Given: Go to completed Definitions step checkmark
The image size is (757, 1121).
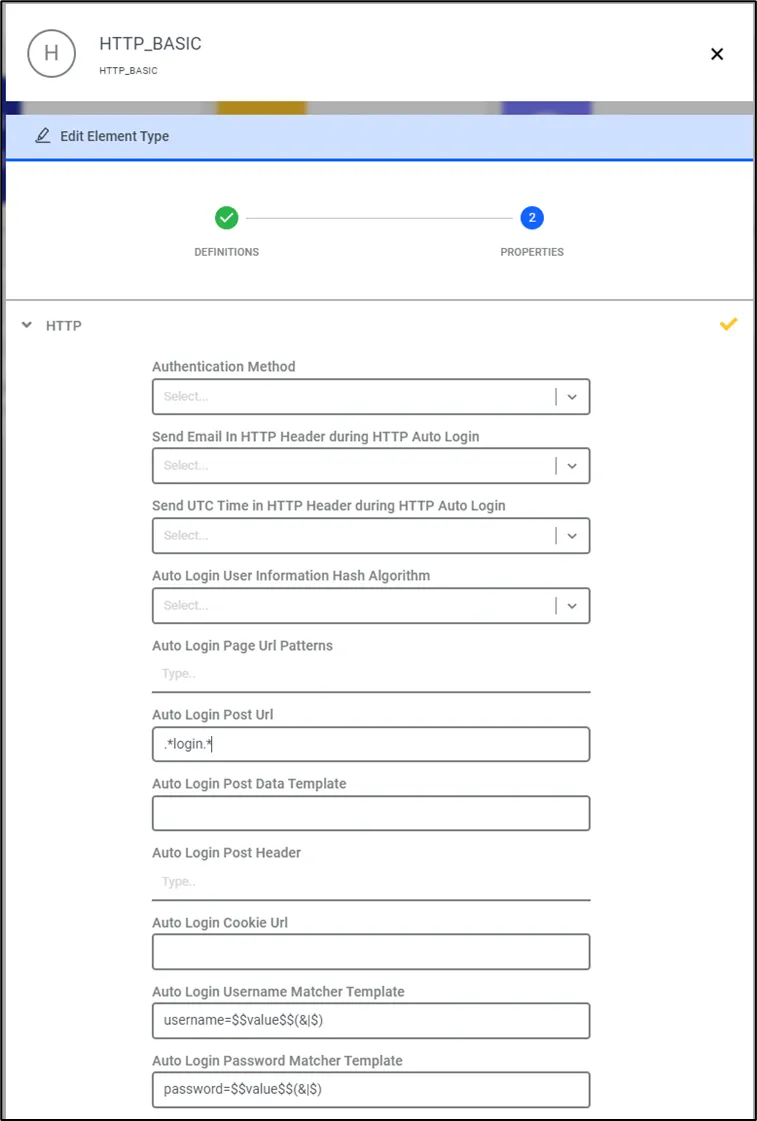Looking at the screenshot, I should [227, 217].
